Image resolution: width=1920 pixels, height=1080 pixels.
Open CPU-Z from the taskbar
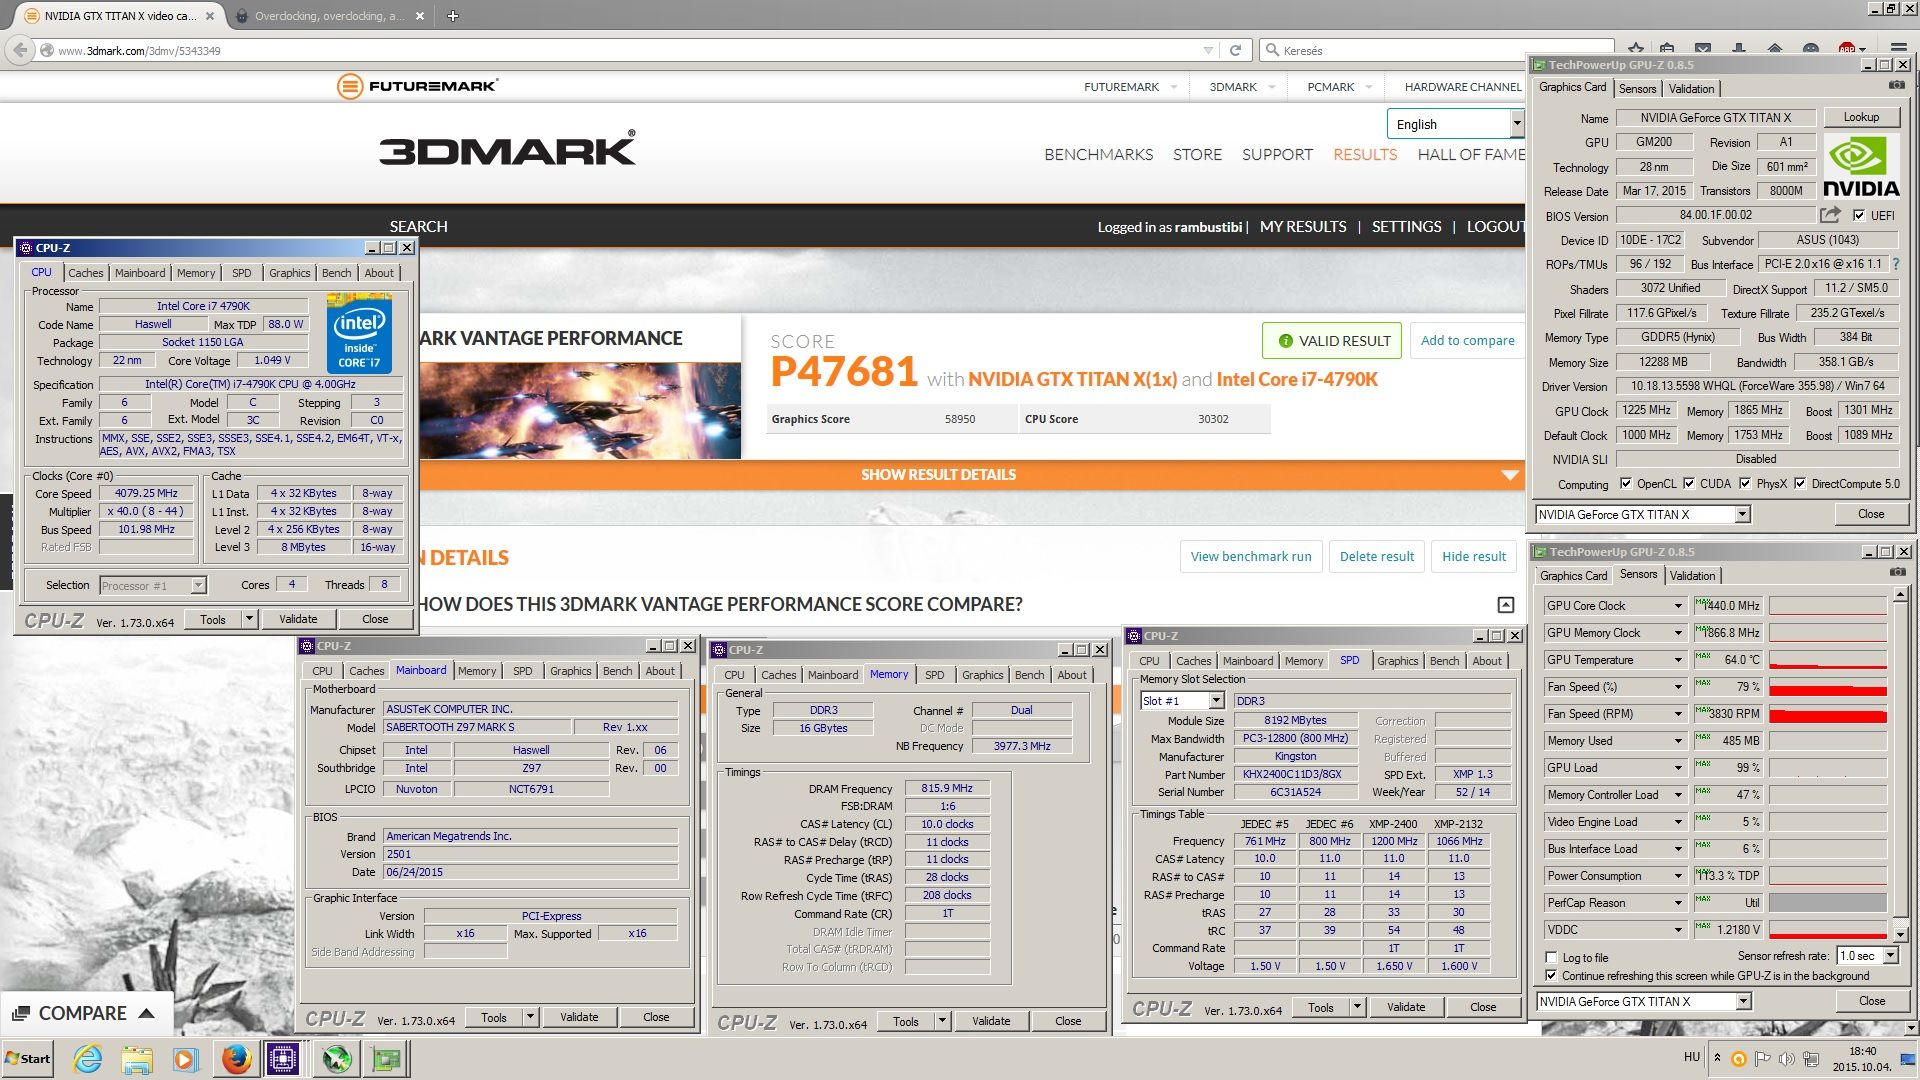(x=283, y=1058)
